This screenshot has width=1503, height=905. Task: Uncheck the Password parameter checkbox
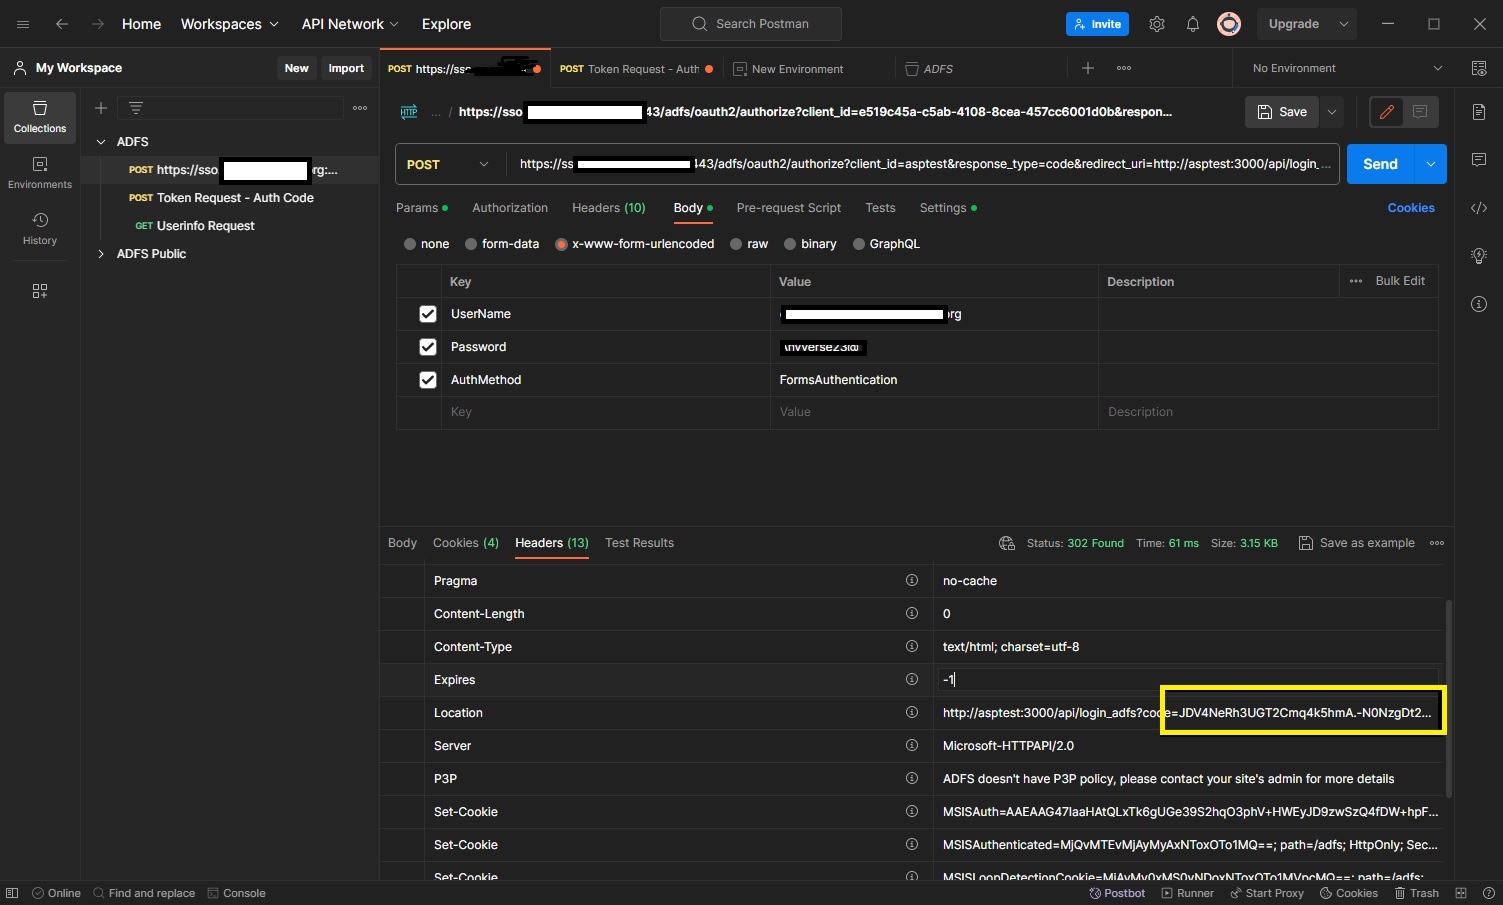coord(428,347)
